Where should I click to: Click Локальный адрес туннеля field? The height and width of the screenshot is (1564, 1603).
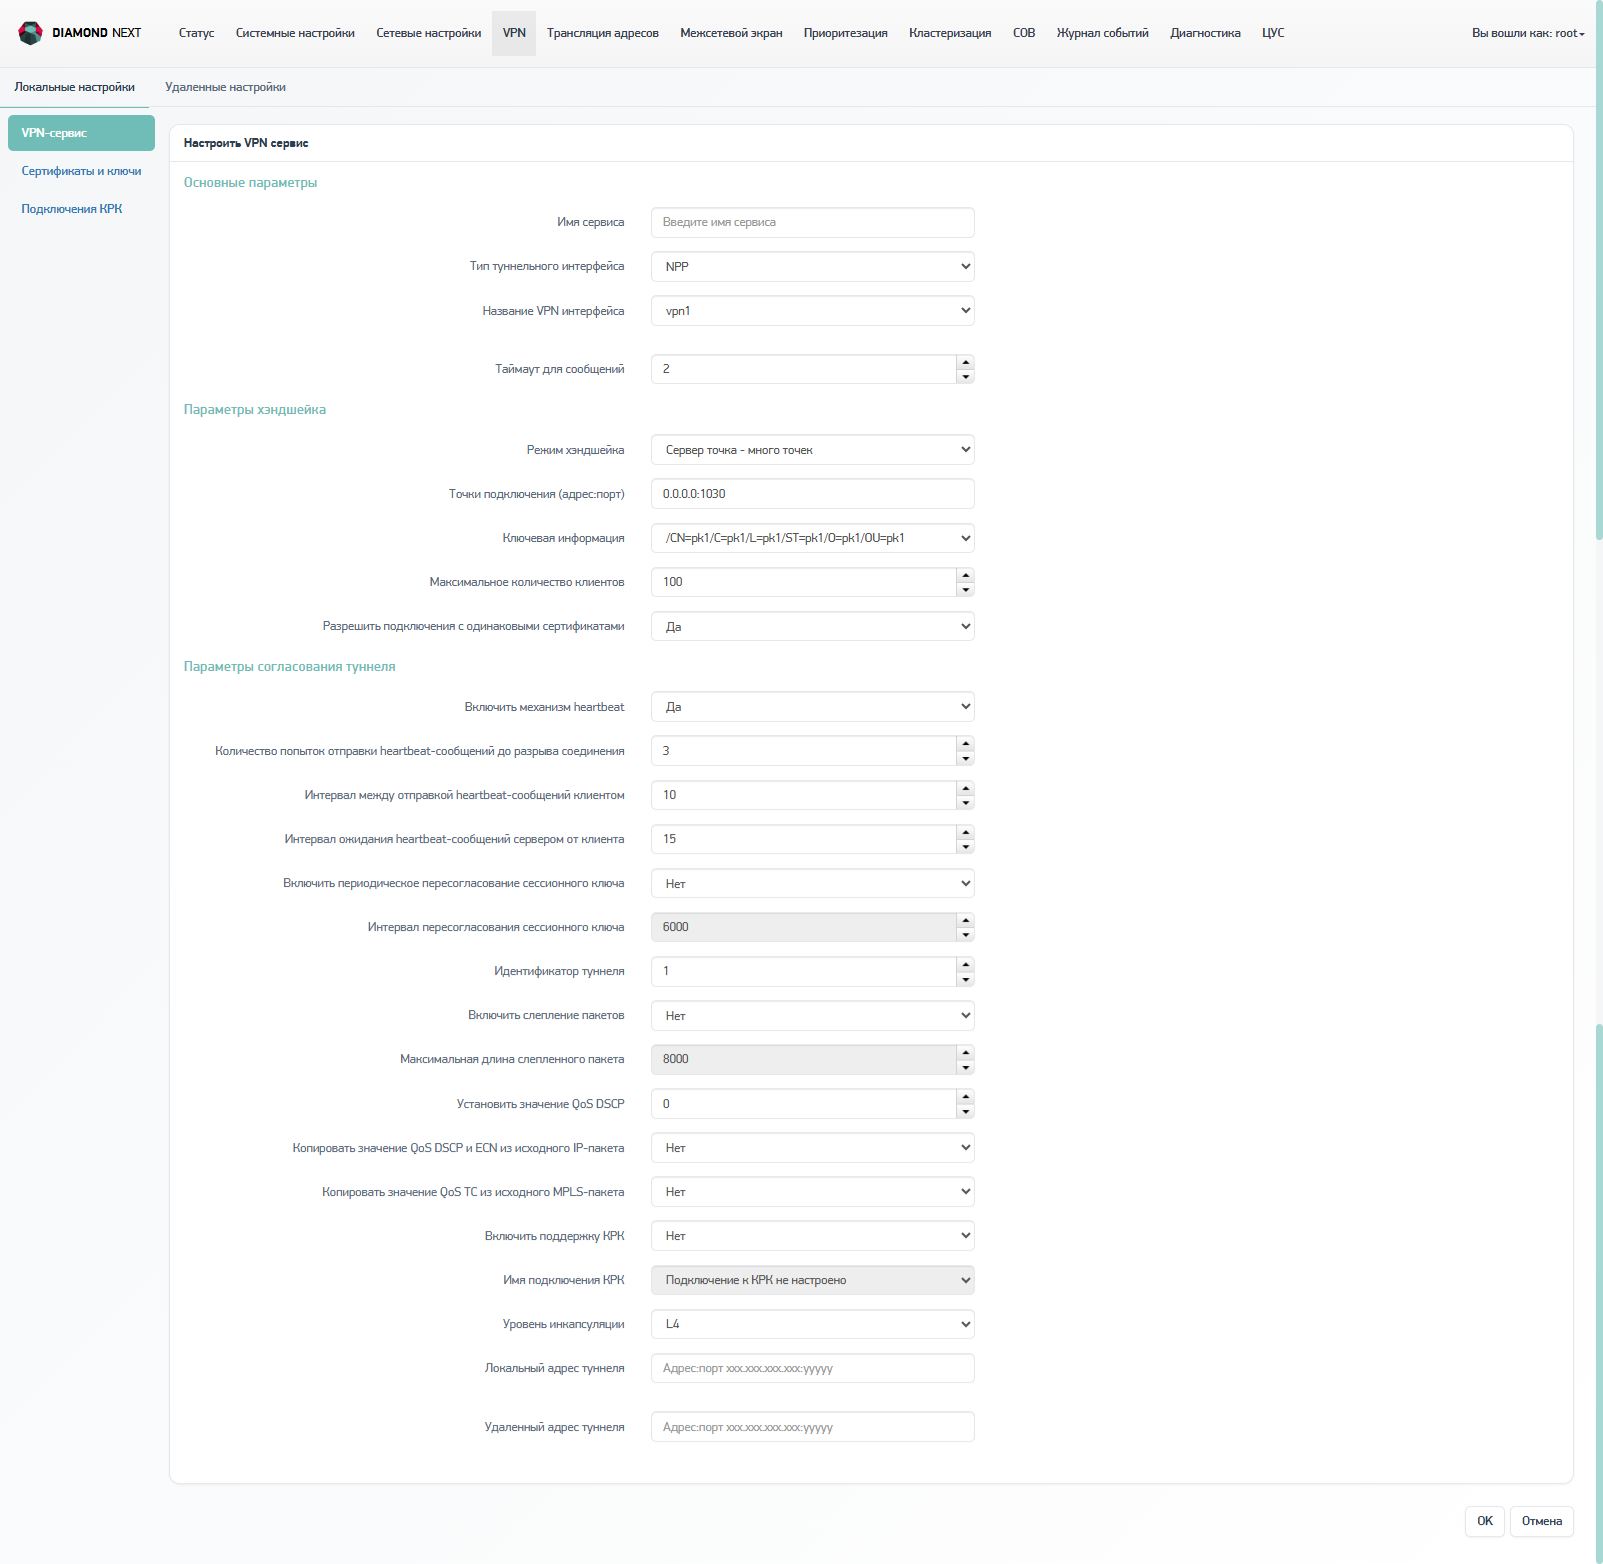pyautogui.click(x=812, y=1368)
